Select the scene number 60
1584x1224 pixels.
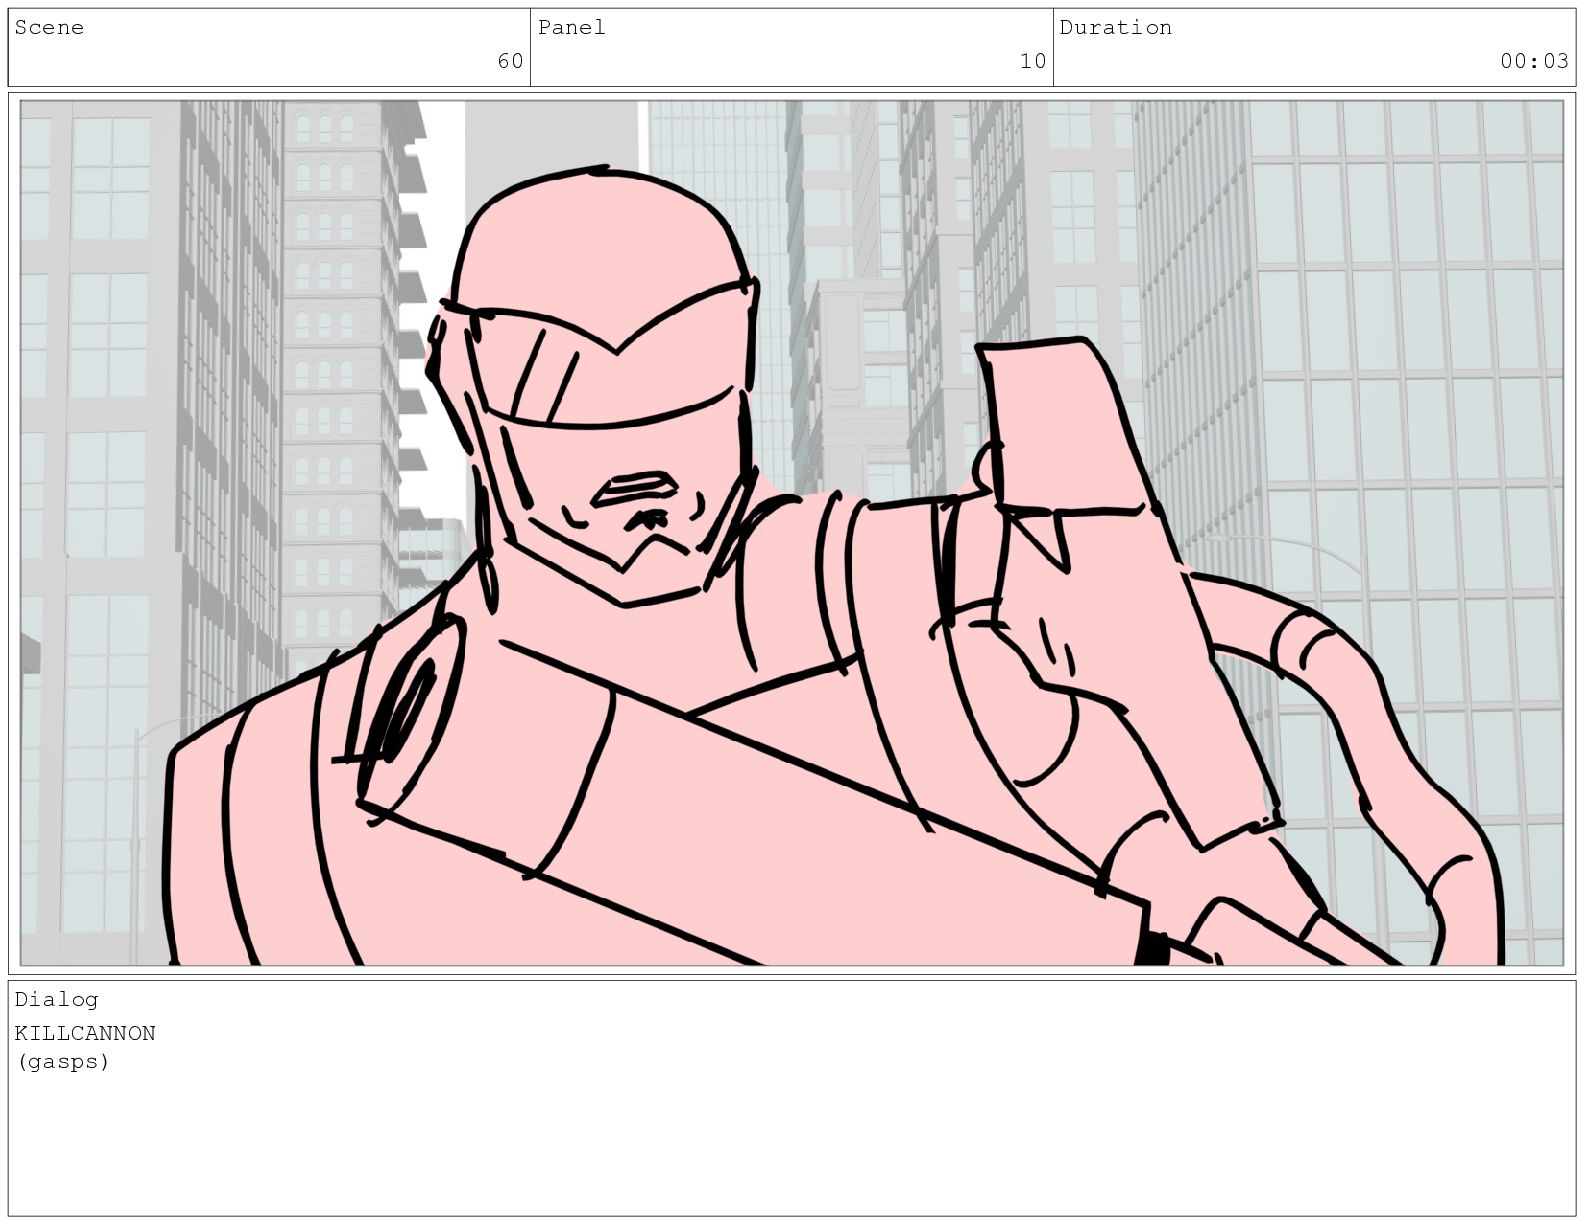[510, 62]
